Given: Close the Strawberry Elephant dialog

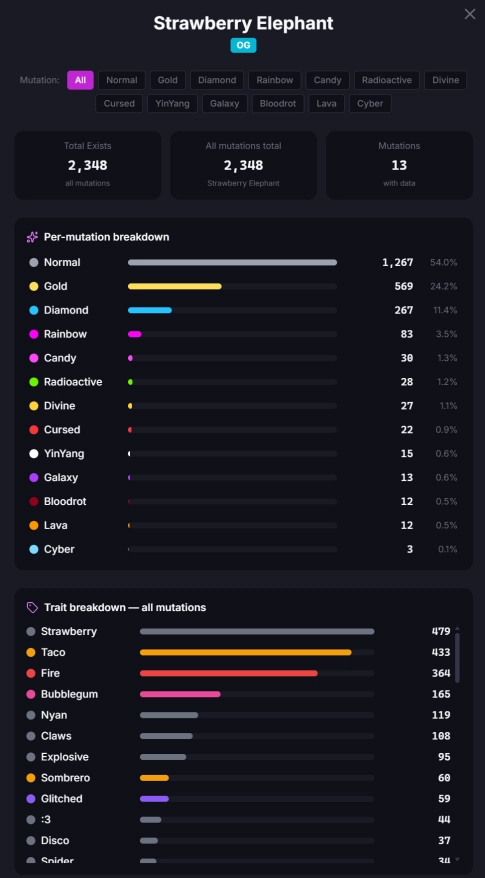Looking at the screenshot, I should pos(470,15).
